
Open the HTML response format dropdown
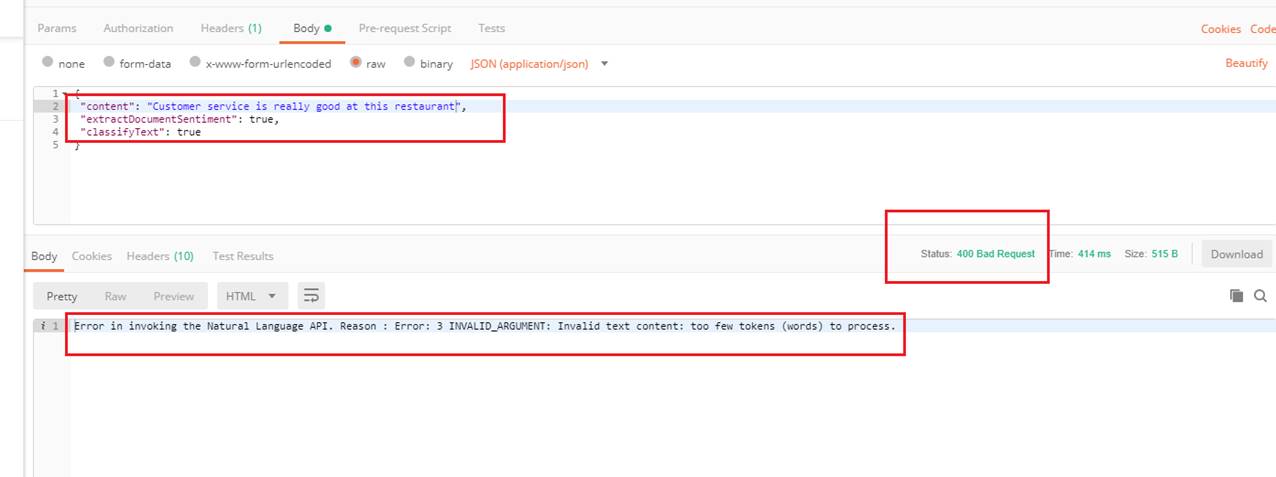click(x=252, y=296)
